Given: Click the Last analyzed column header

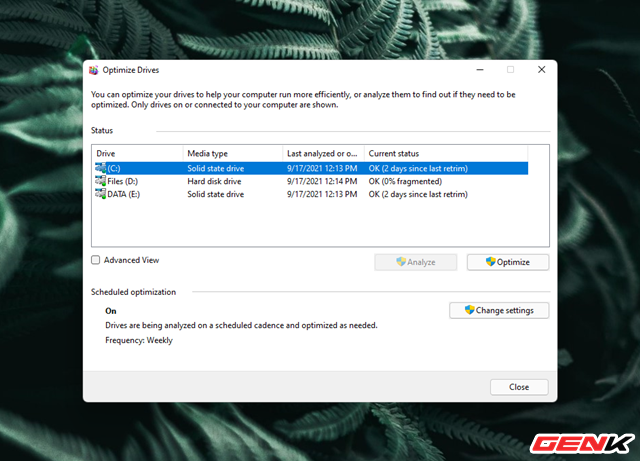Looking at the screenshot, I should pyautogui.click(x=322, y=152).
